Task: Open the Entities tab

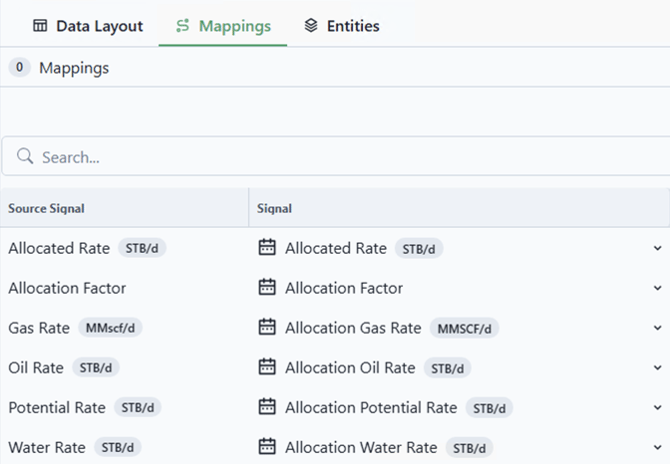Action: click(x=342, y=26)
